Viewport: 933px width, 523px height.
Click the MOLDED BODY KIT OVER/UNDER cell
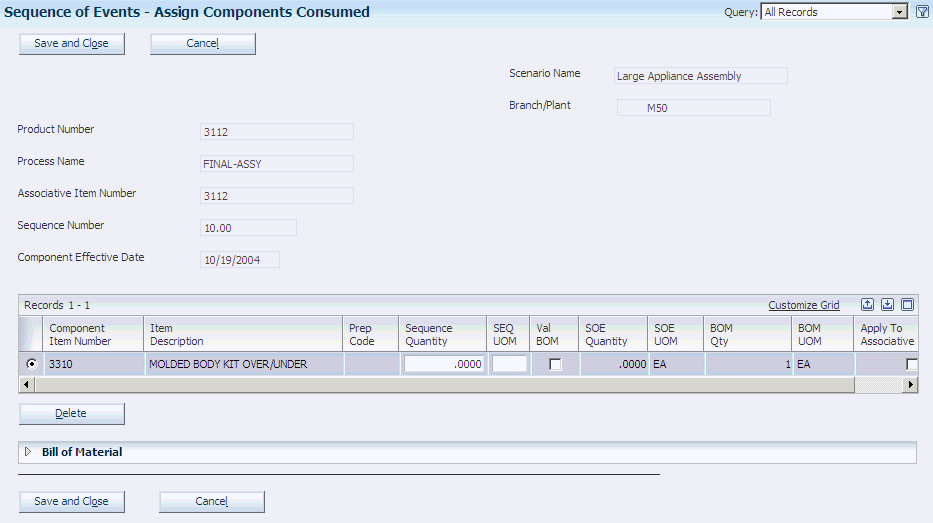pos(243,364)
